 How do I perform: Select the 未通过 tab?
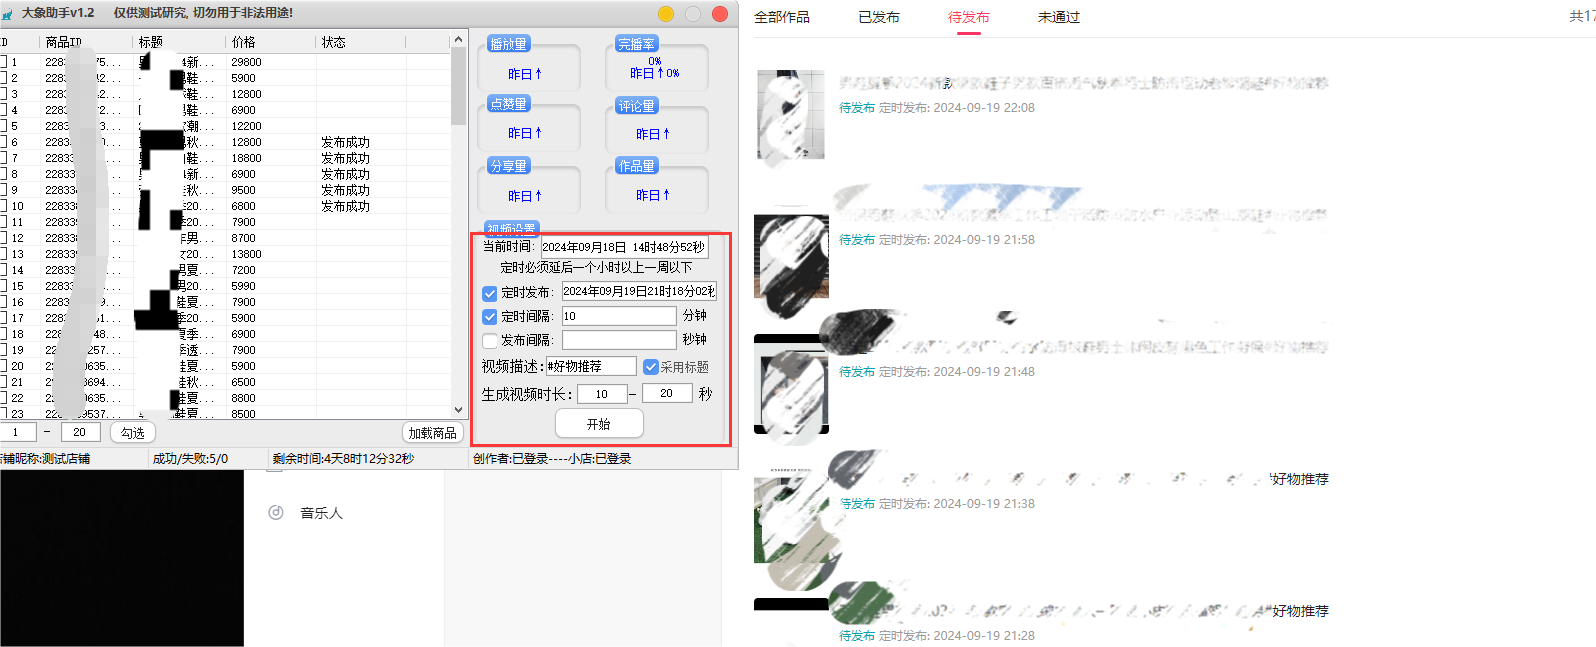point(1058,17)
